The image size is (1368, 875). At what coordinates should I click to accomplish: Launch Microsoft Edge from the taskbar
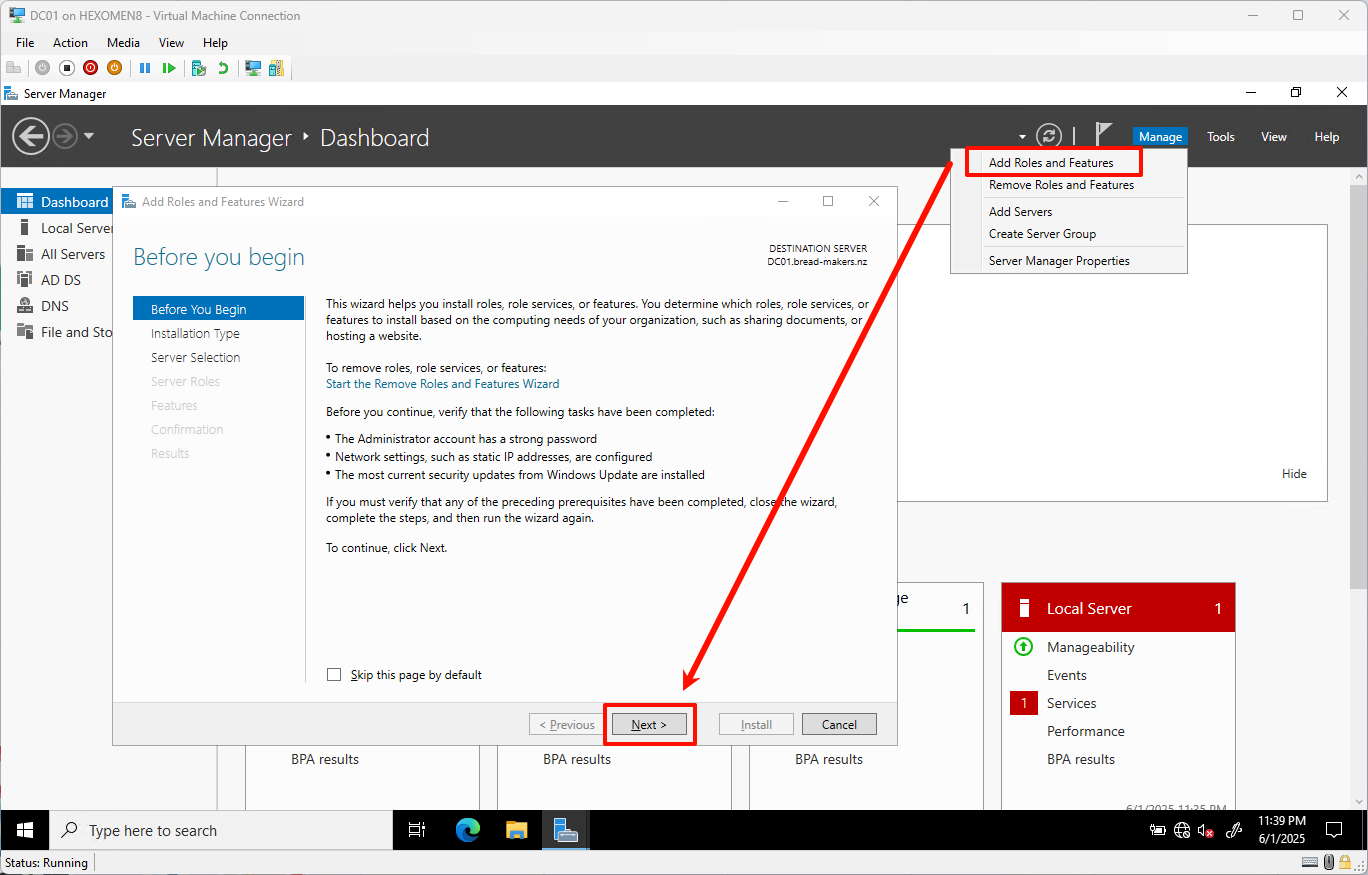(467, 830)
